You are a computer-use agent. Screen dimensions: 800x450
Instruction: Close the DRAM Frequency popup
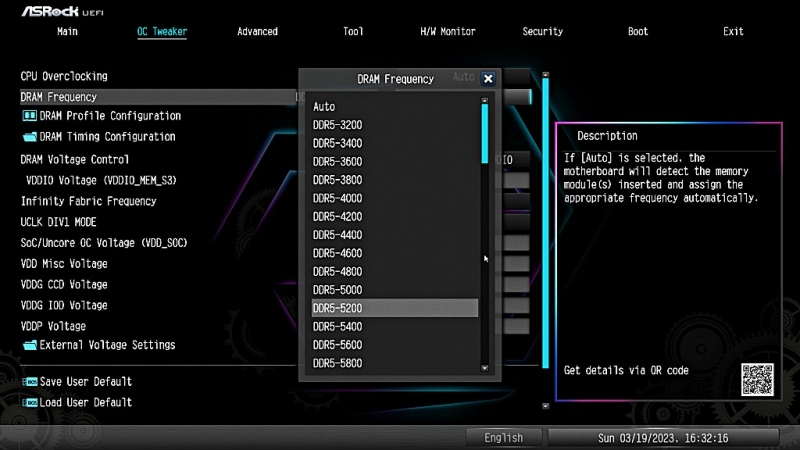(x=488, y=79)
